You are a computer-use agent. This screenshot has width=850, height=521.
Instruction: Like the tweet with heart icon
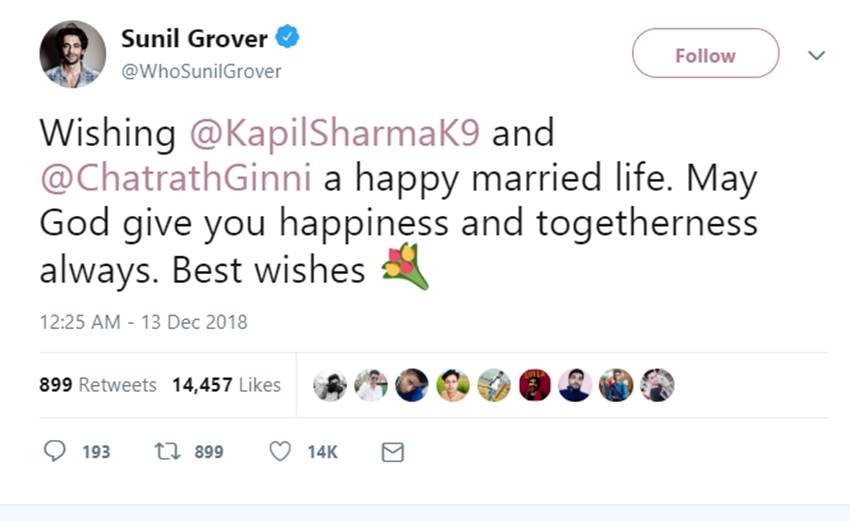280,452
